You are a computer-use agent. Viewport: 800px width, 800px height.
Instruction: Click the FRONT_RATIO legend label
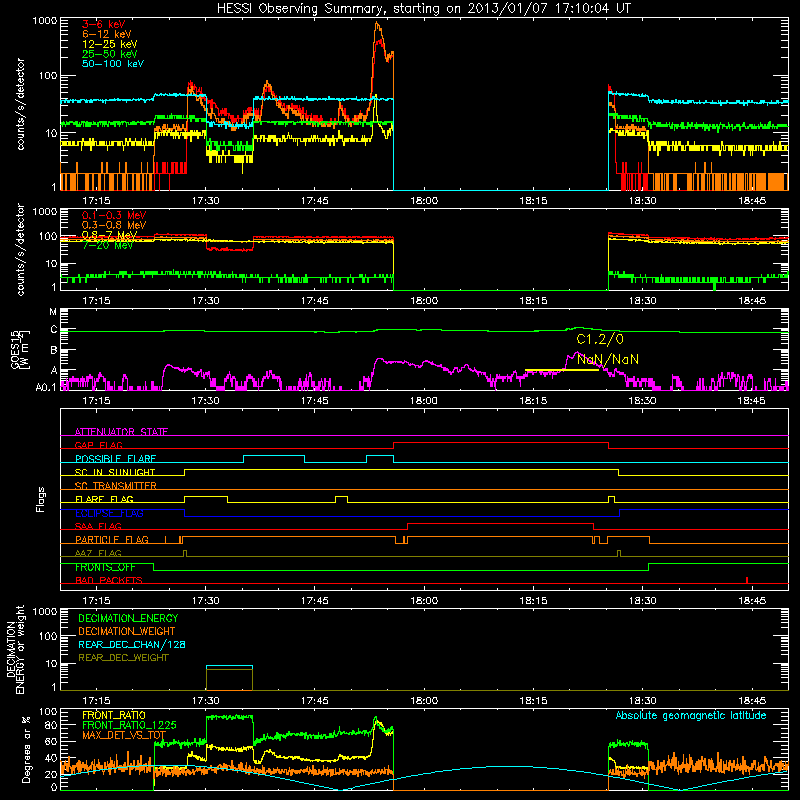tap(114, 715)
